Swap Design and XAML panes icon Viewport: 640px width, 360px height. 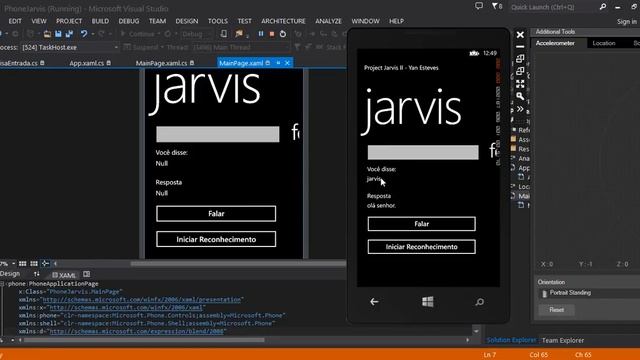pyautogui.click(x=37, y=274)
